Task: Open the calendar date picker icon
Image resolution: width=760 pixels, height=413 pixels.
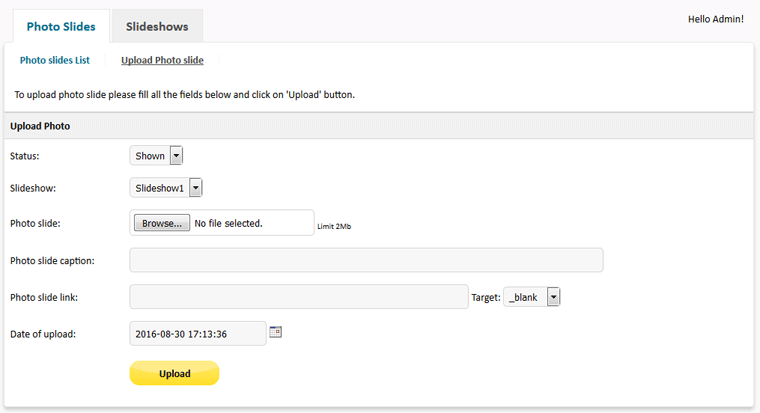Action: 276,332
